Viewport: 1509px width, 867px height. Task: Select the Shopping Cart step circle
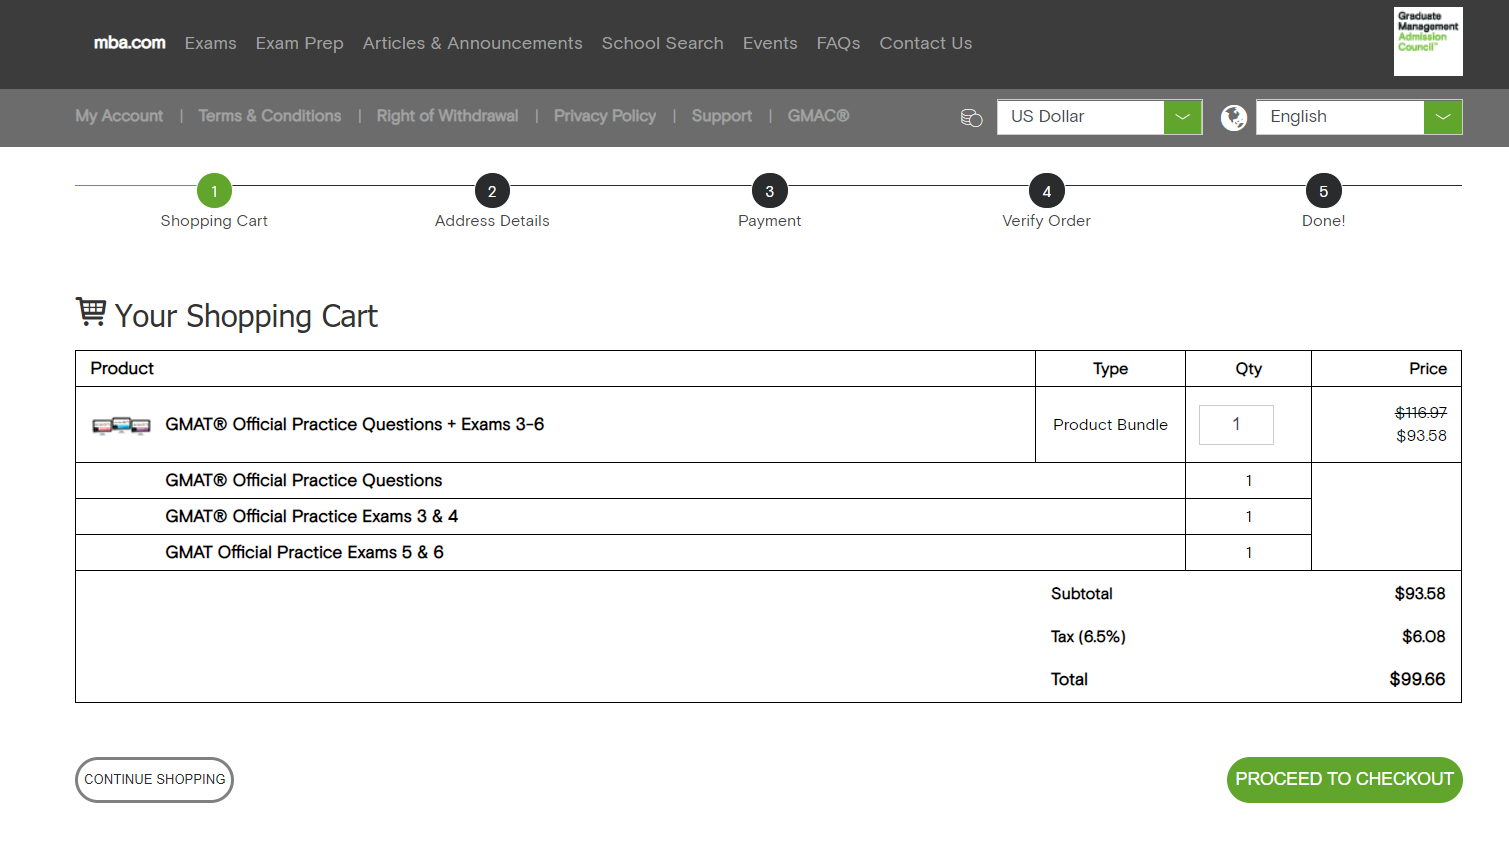pyautogui.click(x=214, y=190)
